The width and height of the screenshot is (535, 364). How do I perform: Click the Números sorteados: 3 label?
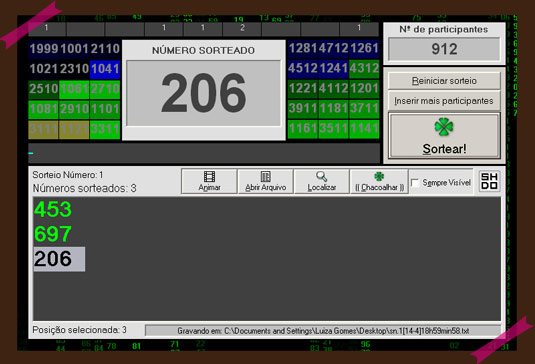[x=84, y=188]
